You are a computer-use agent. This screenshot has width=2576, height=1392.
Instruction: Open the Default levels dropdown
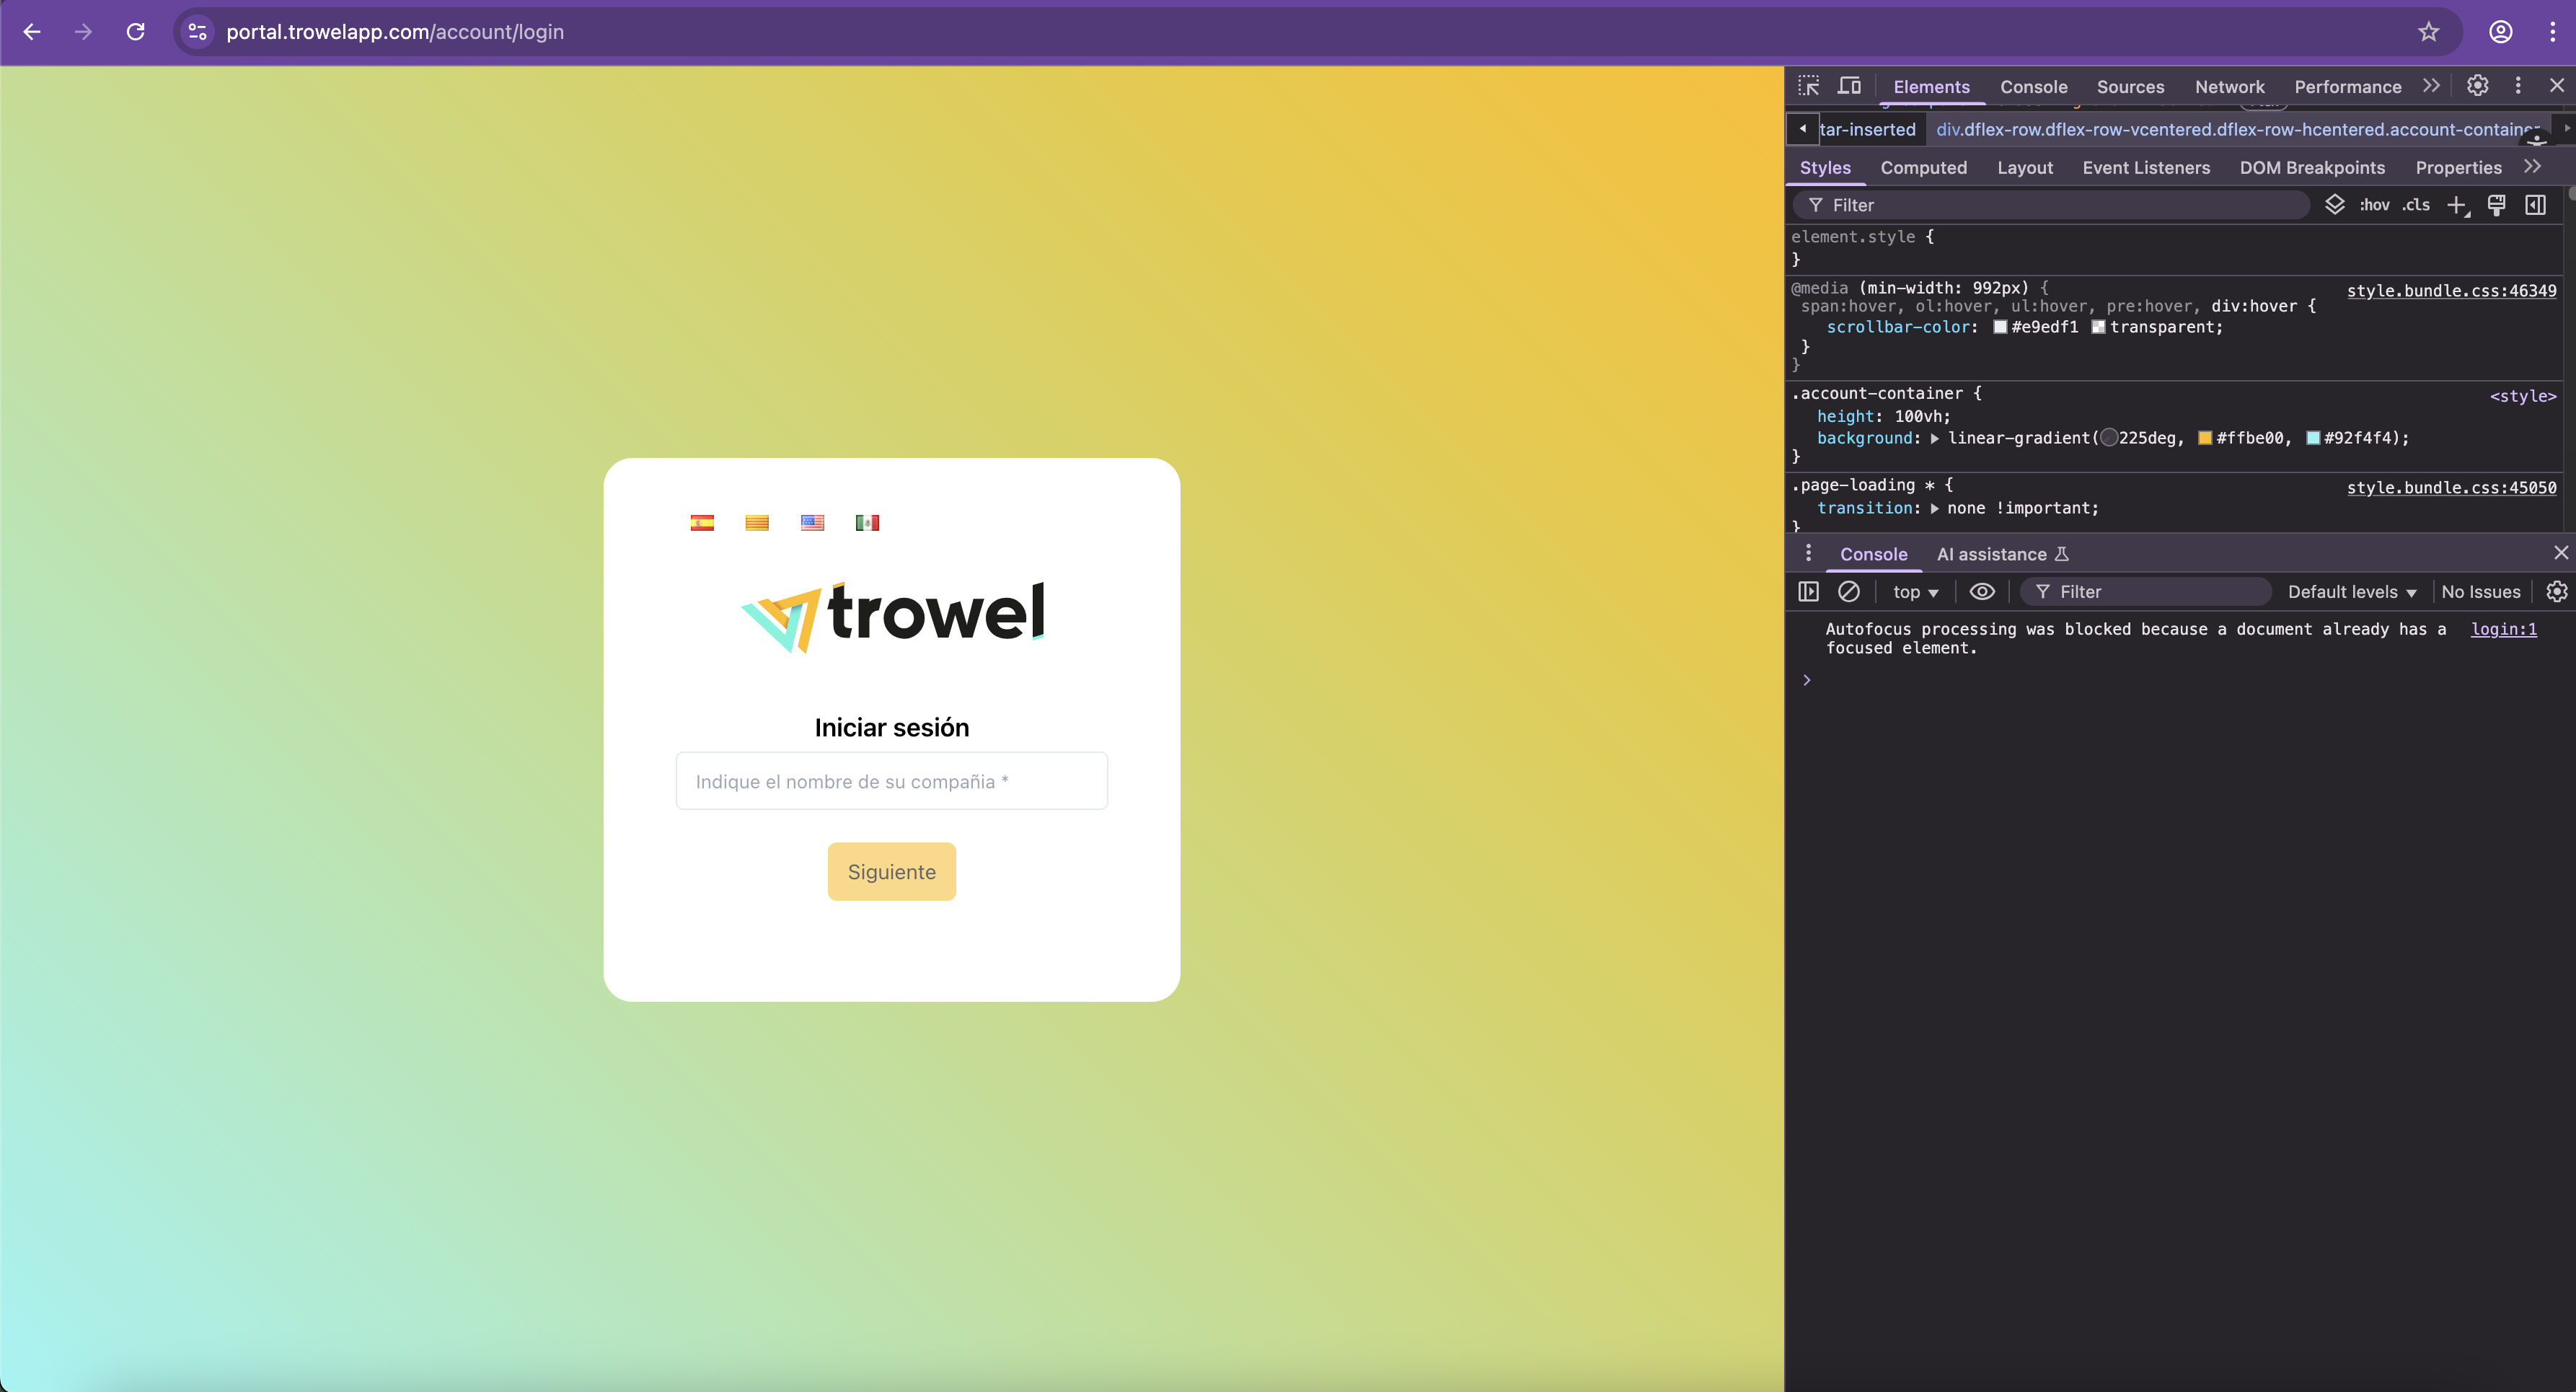pos(2351,592)
